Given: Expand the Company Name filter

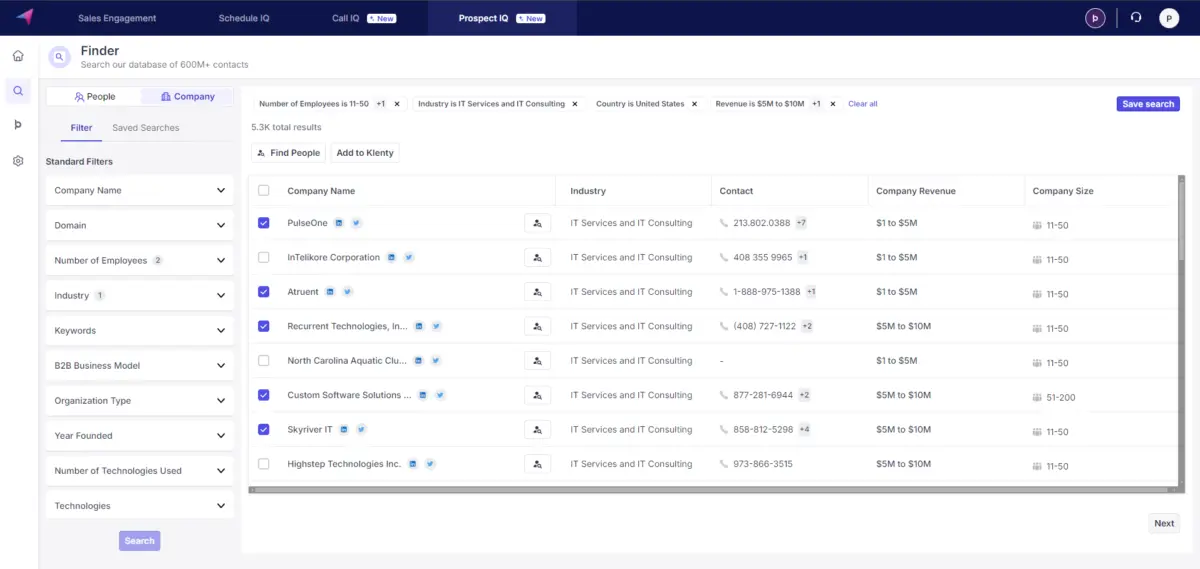Looking at the screenshot, I should 140,191.
